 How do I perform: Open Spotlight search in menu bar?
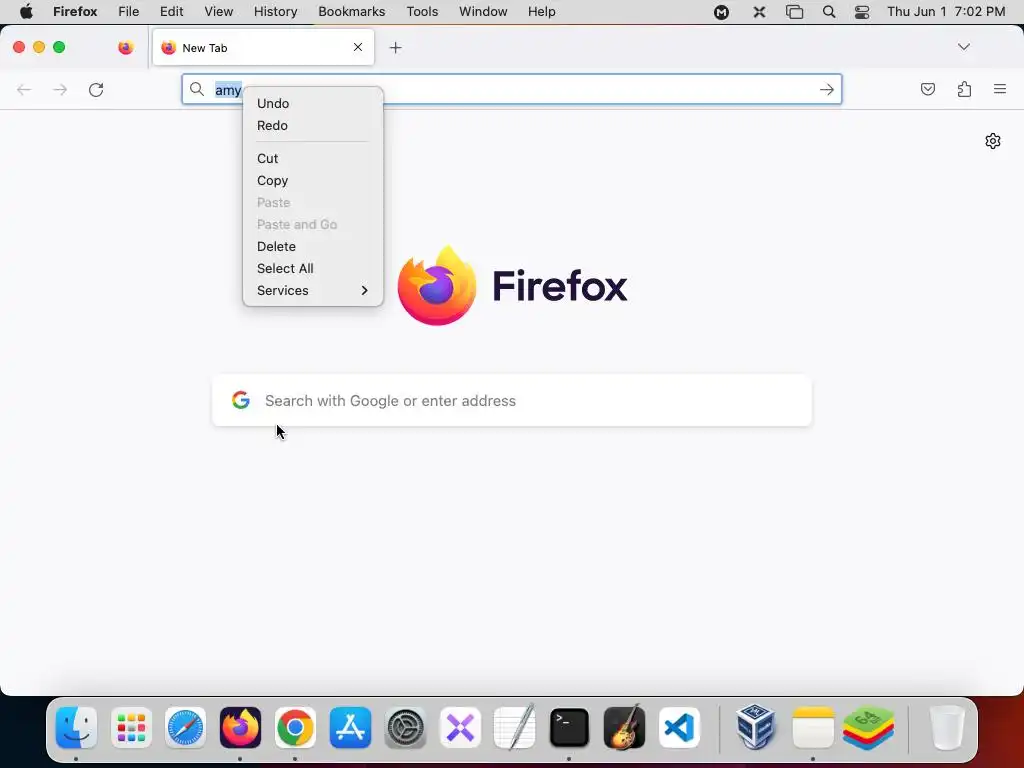(x=829, y=12)
